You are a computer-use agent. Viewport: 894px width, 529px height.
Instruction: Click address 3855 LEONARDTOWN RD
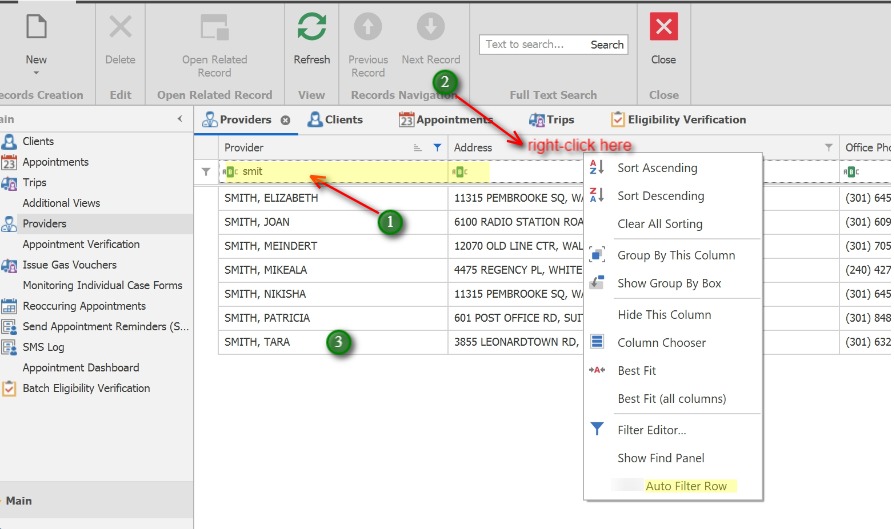[516, 342]
